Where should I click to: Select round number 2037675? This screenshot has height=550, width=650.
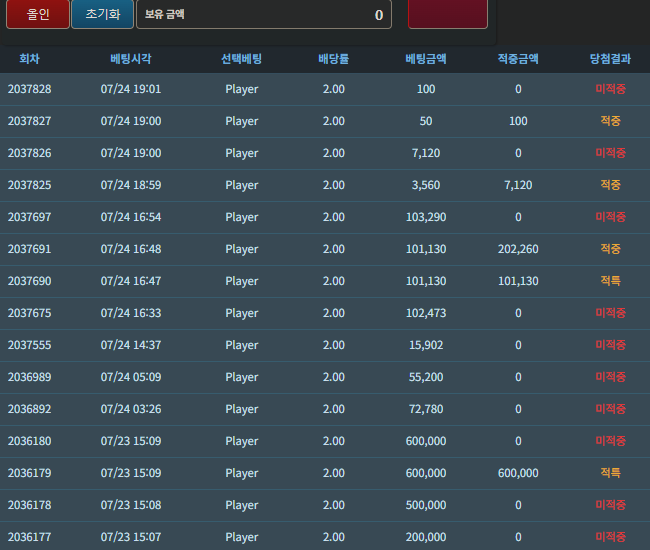tap(29, 313)
